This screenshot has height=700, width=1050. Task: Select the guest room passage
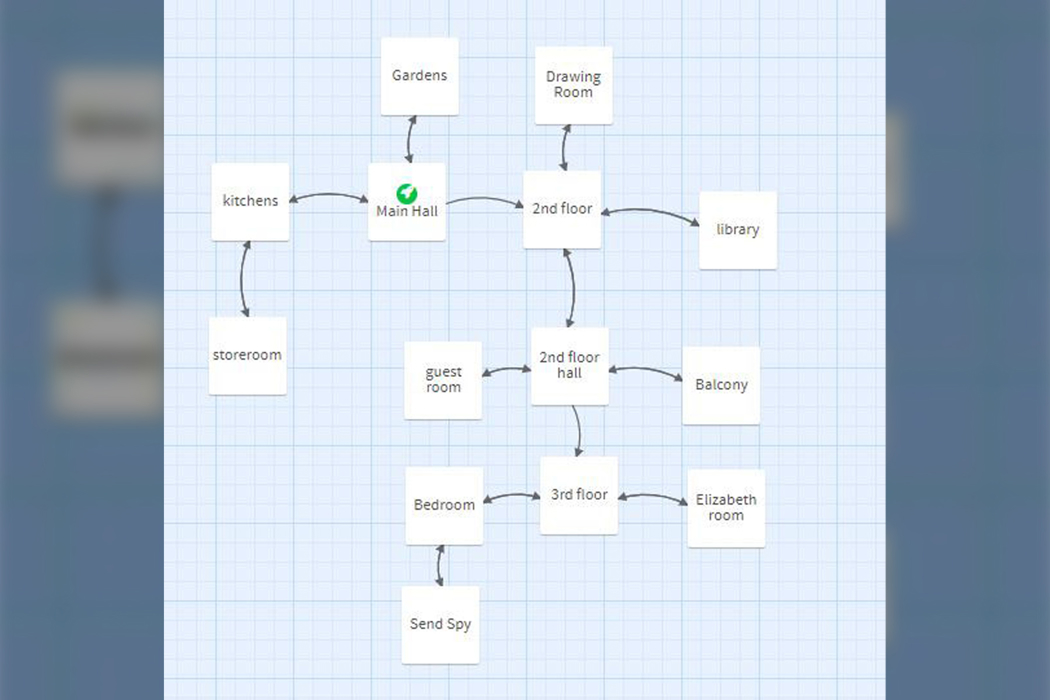pyautogui.click(x=443, y=380)
